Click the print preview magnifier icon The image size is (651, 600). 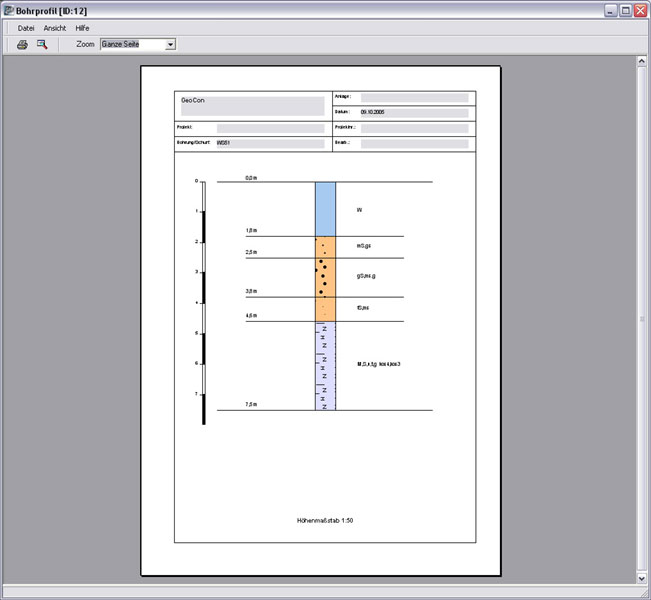tap(42, 44)
